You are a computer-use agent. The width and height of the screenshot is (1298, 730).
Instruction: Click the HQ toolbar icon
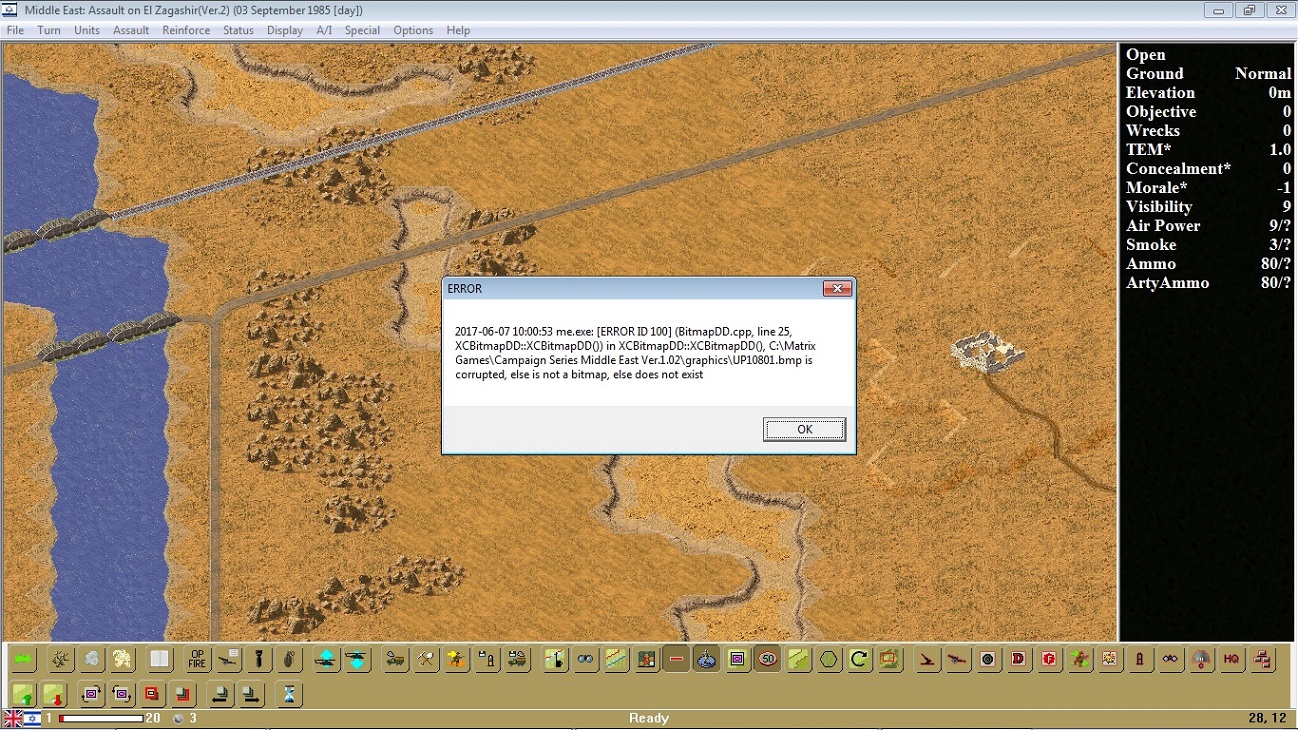pyautogui.click(x=1231, y=660)
